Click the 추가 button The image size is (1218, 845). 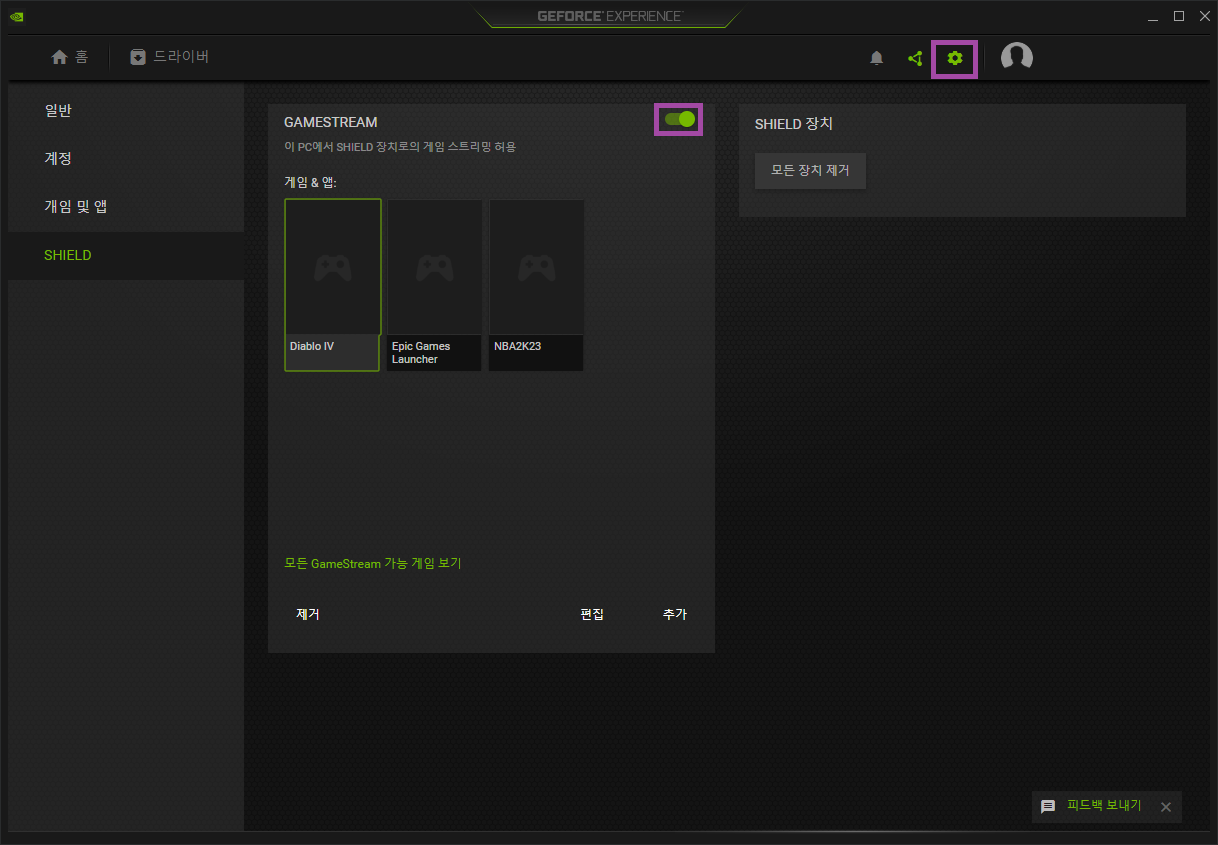[x=675, y=614]
